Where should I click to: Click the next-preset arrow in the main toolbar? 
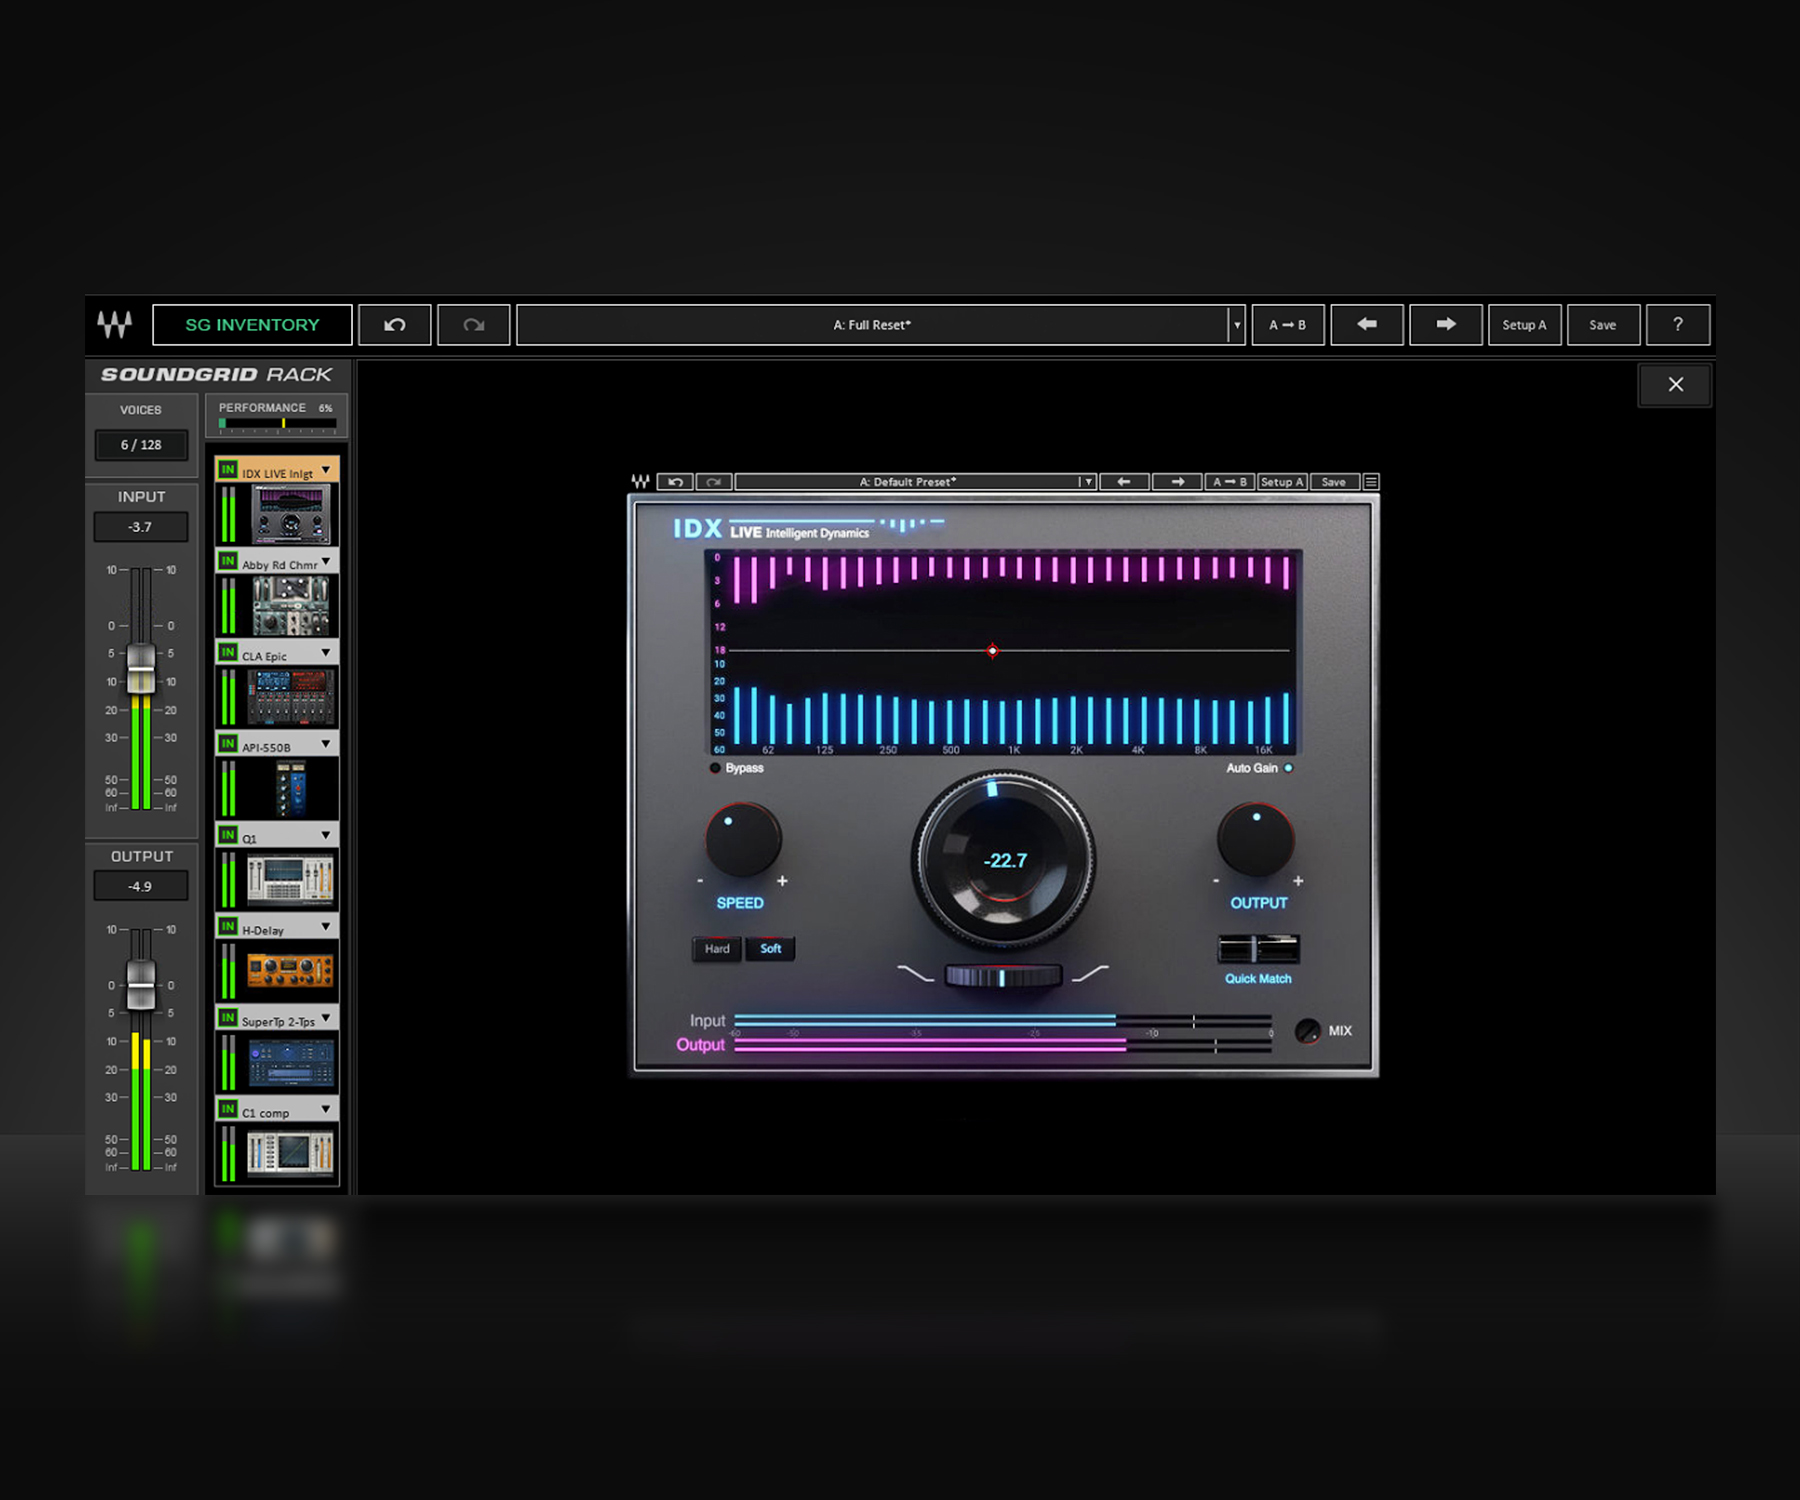coord(1444,324)
